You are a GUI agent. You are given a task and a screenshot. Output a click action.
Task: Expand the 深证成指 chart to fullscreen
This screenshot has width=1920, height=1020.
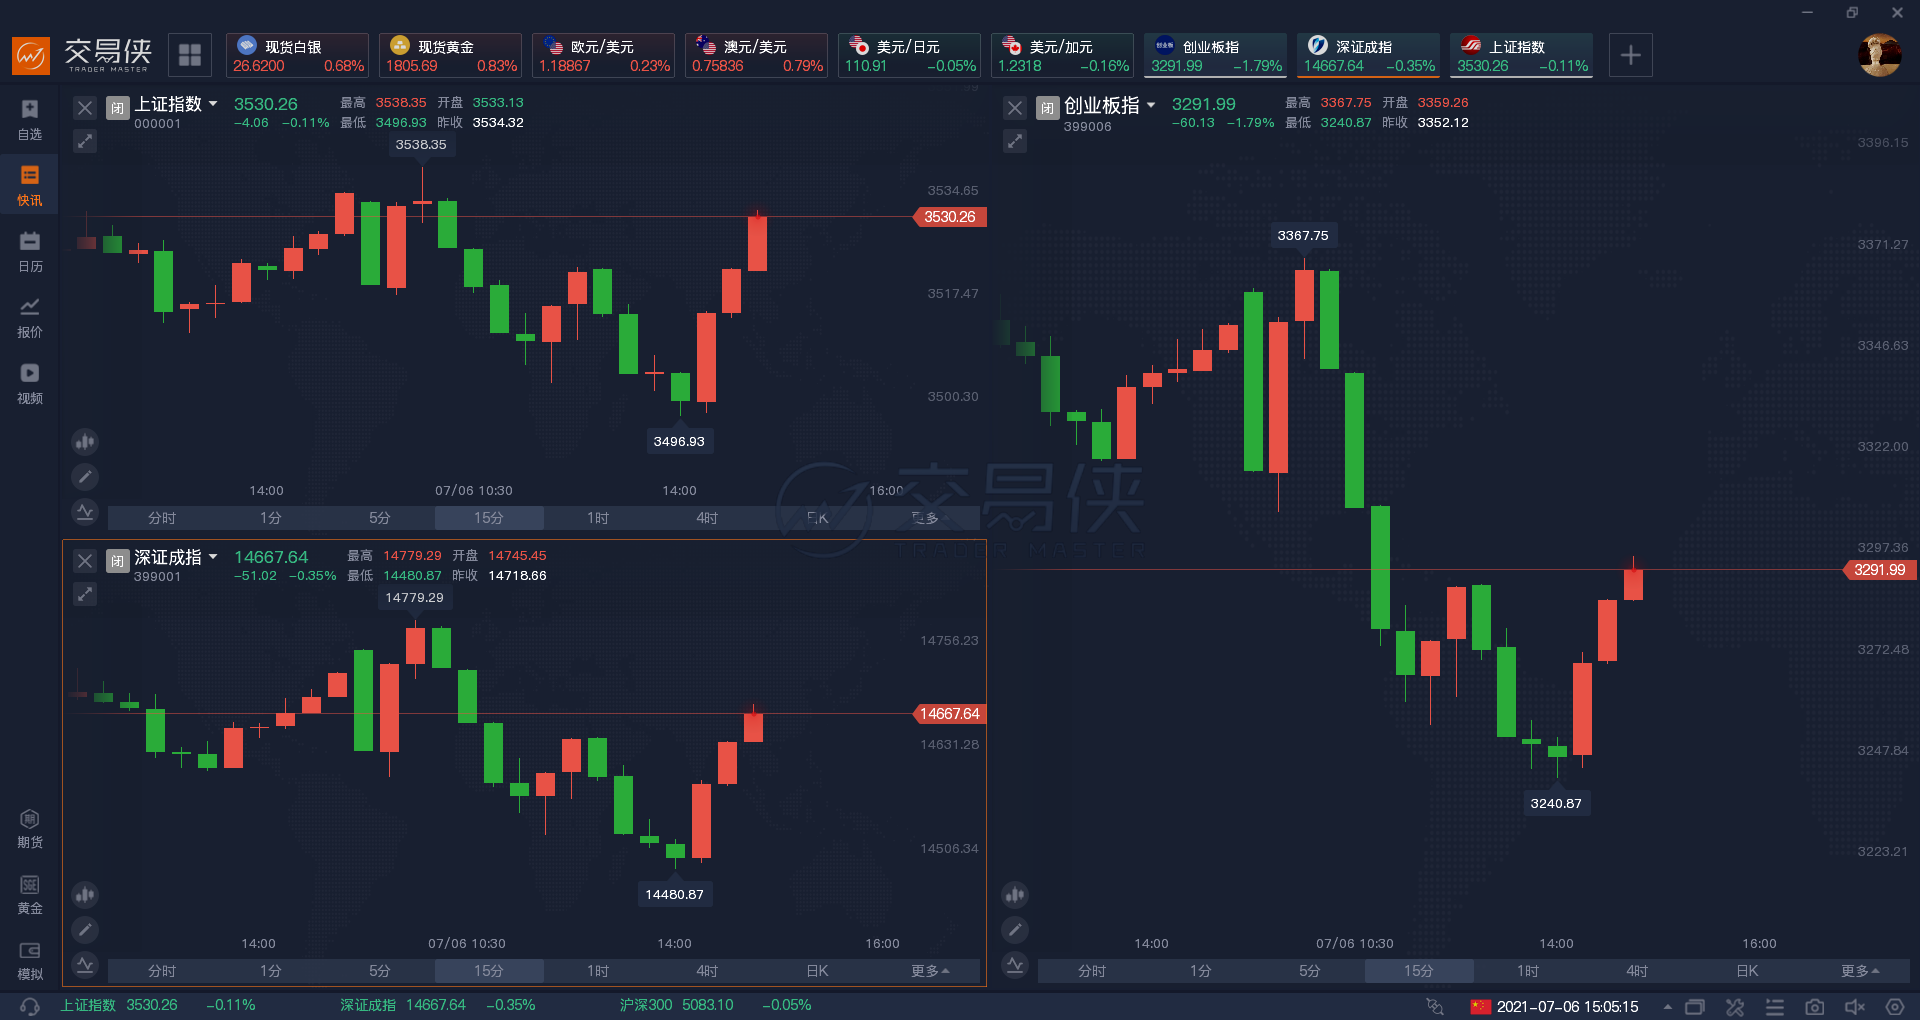(x=85, y=594)
